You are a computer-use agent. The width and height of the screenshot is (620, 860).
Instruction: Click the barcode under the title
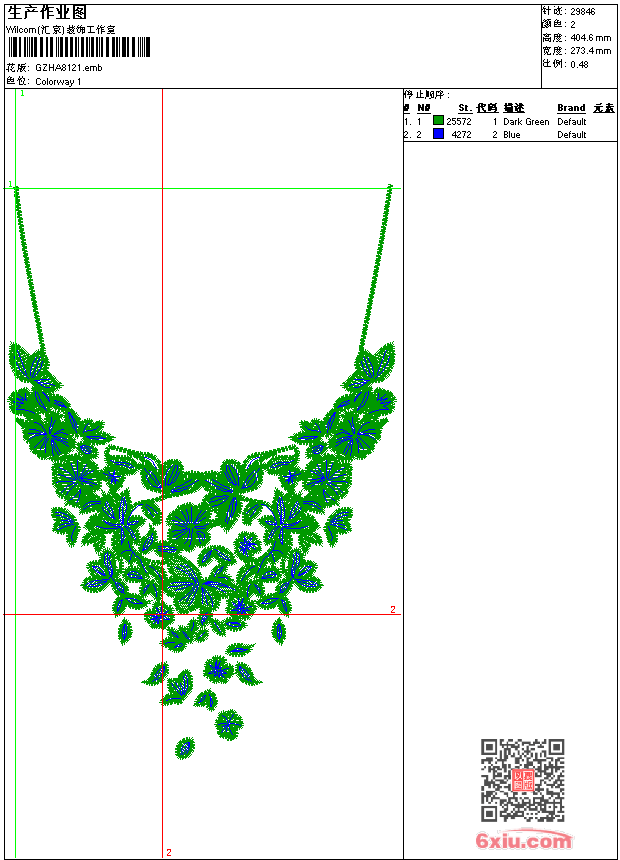pyautogui.click(x=78, y=47)
